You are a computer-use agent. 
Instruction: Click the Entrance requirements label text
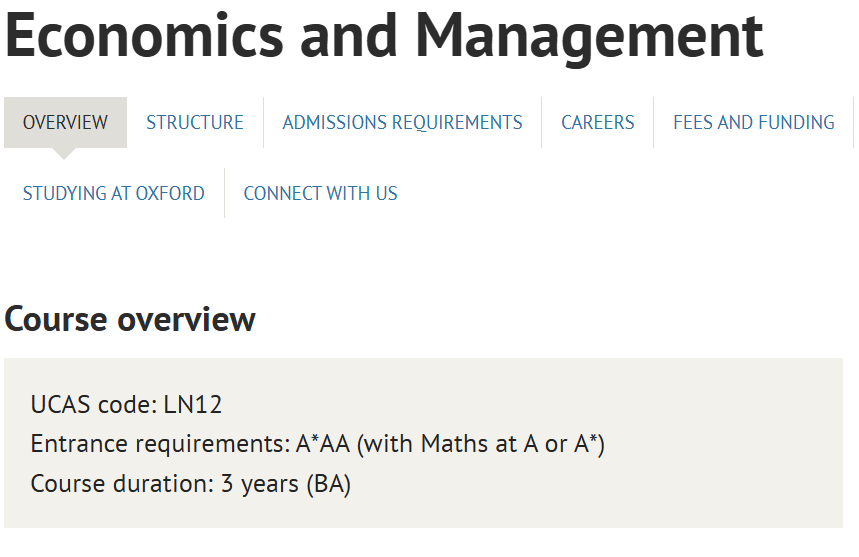pyautogui.click(x=160, y=444)
